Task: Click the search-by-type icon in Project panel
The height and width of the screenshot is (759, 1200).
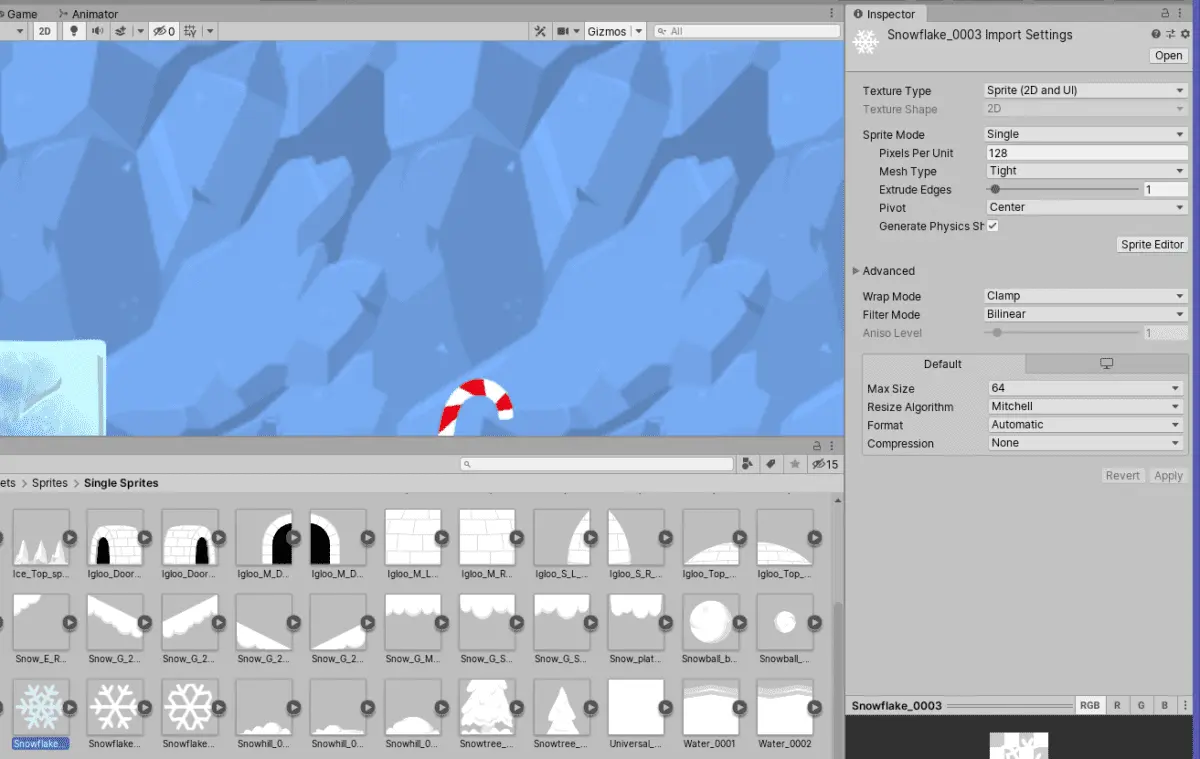Action: 747,464
